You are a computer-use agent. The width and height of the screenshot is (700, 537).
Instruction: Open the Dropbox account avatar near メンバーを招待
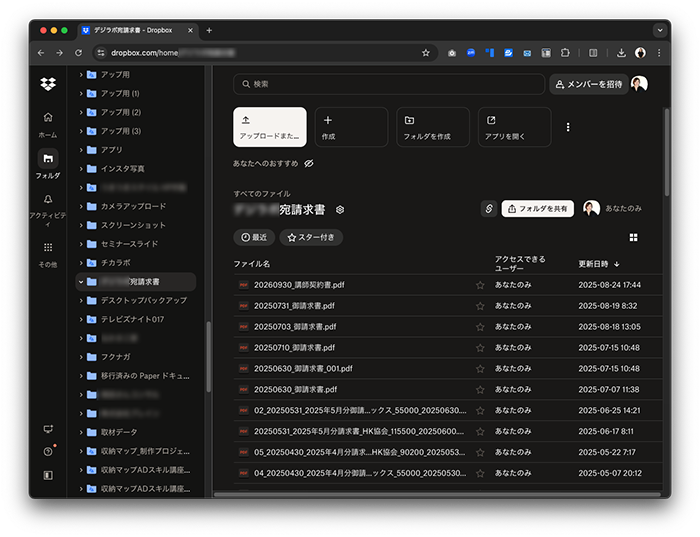pos(639,84)
